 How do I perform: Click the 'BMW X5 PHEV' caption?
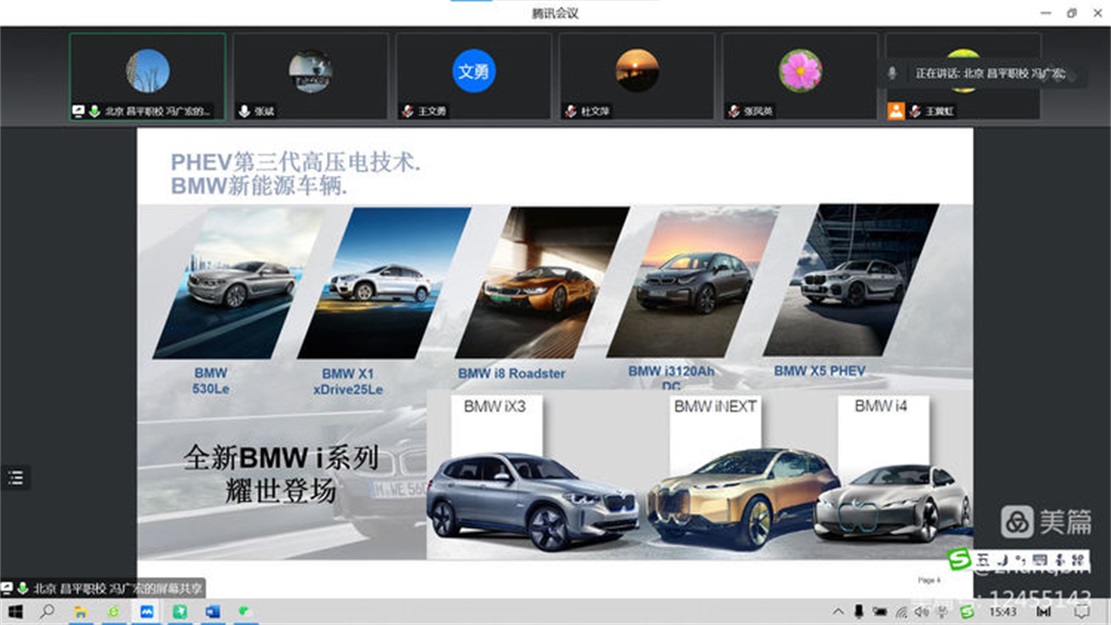click(x=820, y=371)
